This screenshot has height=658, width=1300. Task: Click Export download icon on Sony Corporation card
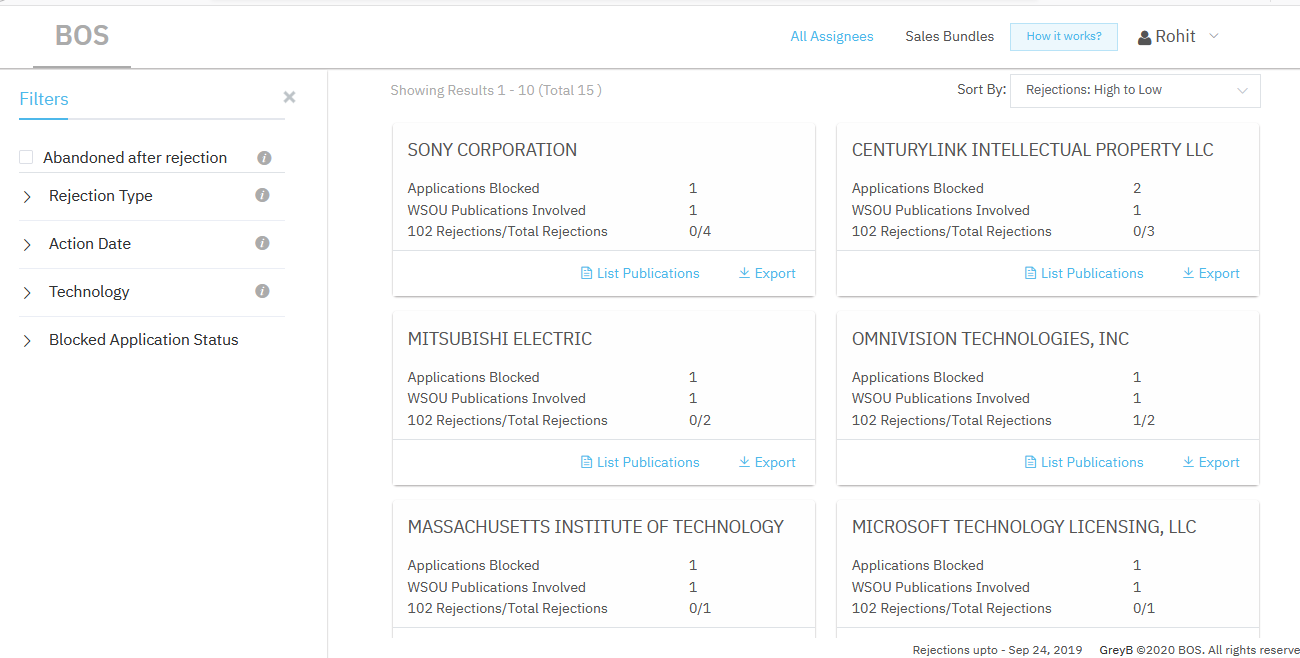(x=744, y=273)
